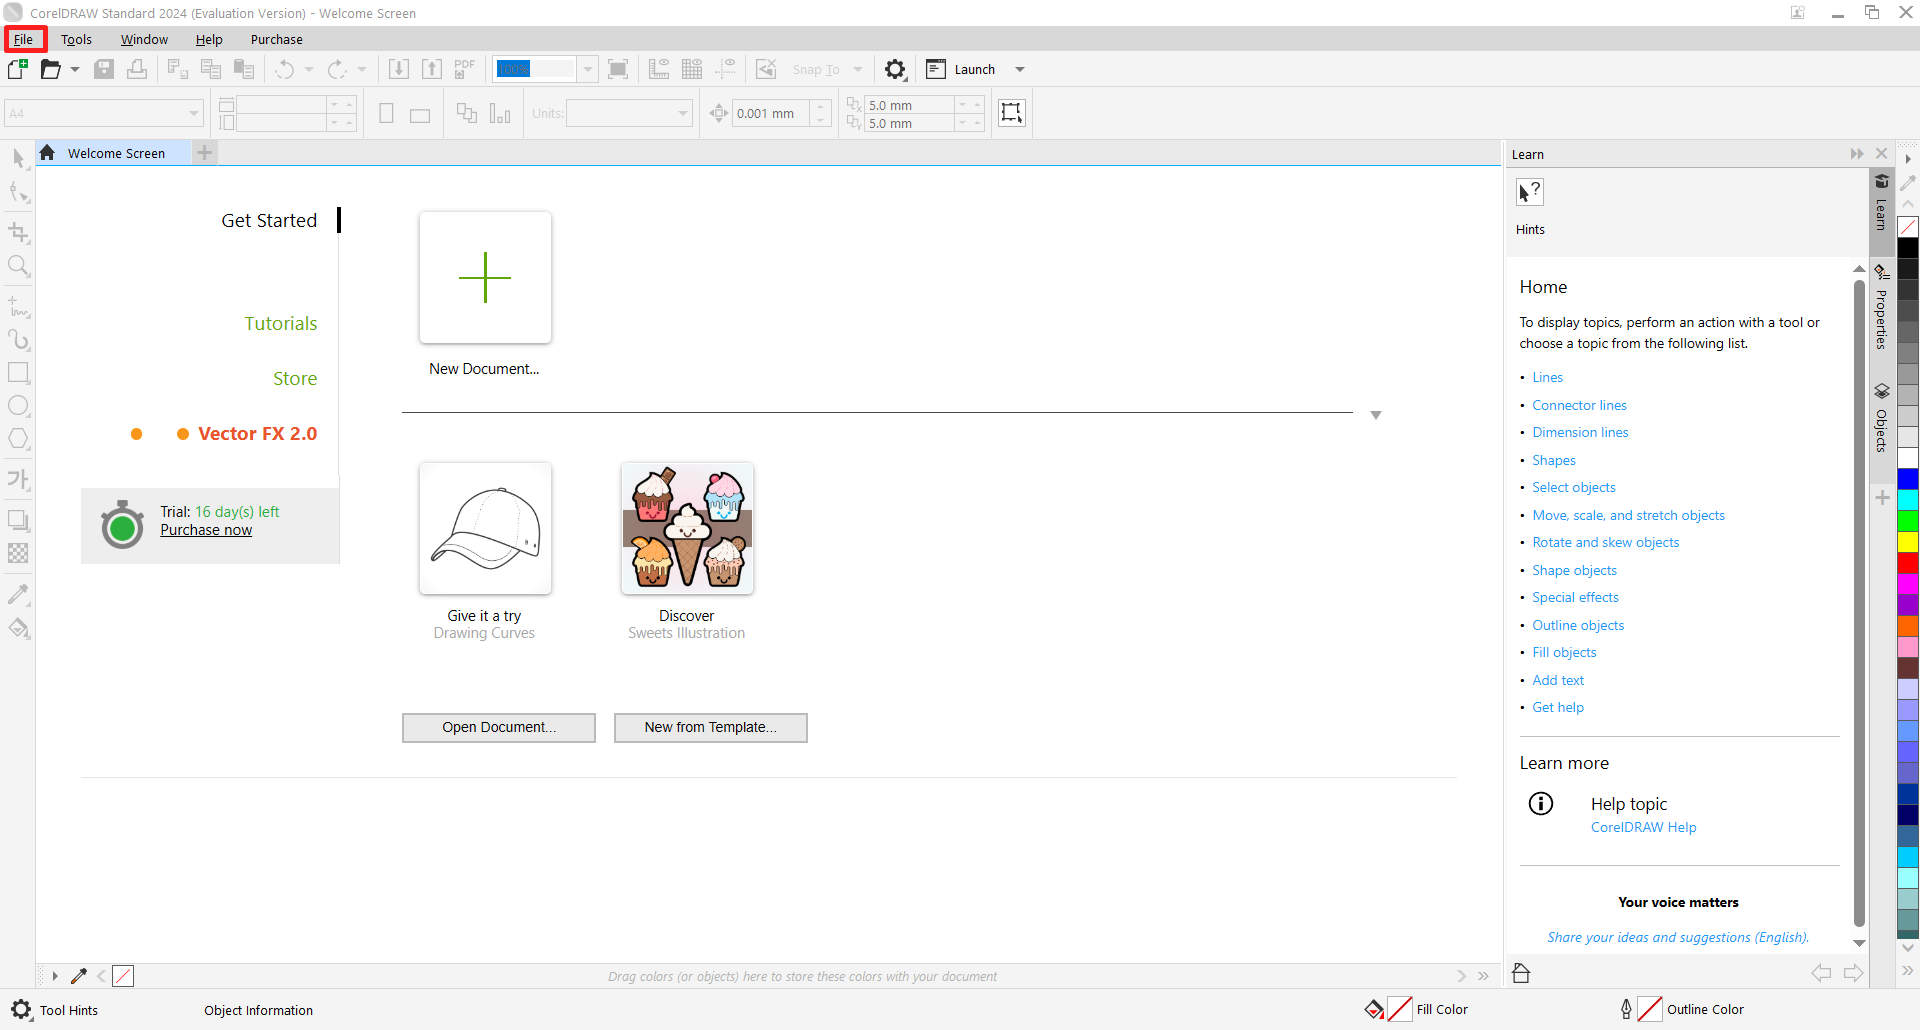Click the Hints icon in Learn panel
This screenshot has height=1030, width=1920.
pyautogui.click(x=1530, y=192)
